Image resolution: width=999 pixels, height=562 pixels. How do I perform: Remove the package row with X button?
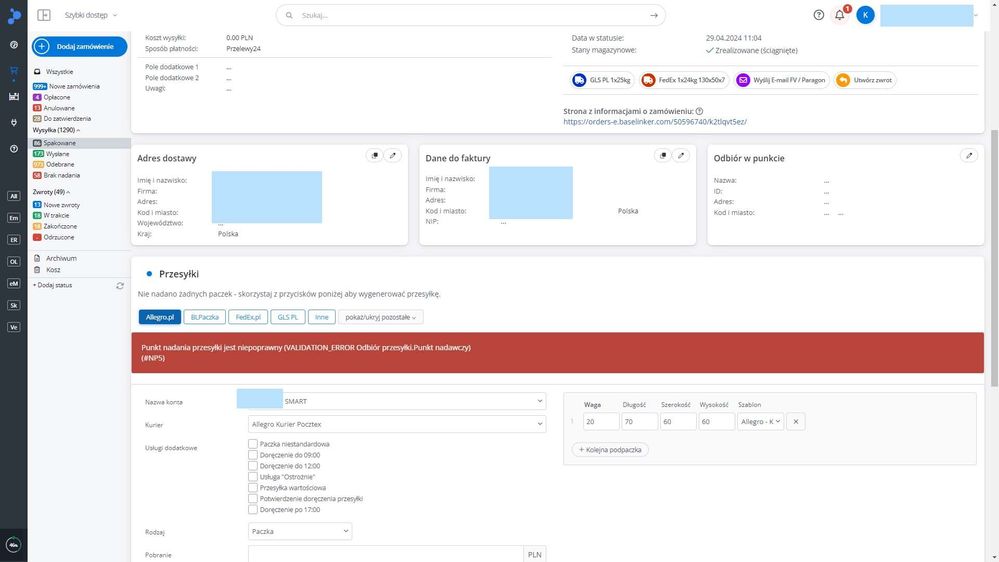click(x=796, y=421)
